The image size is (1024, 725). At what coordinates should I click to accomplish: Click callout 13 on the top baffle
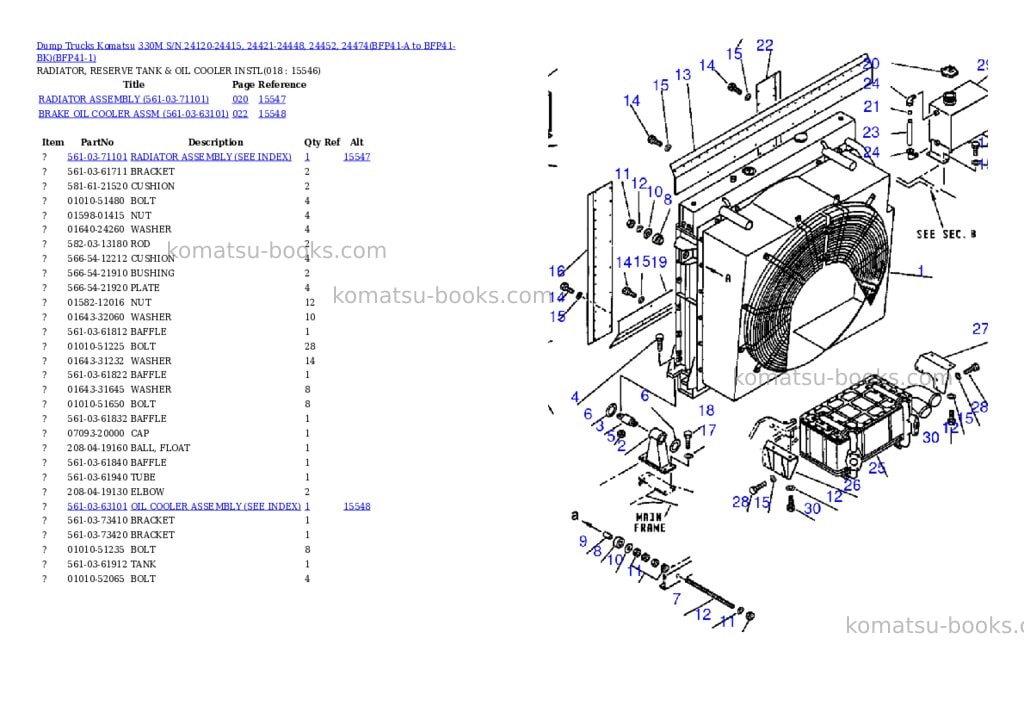click(683, 75)
